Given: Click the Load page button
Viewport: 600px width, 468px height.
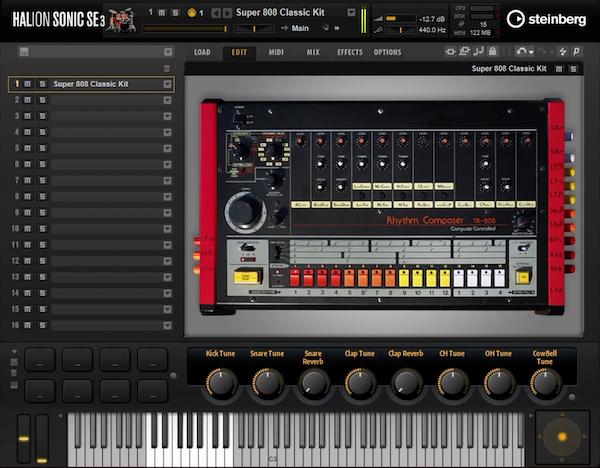Looking at the screenshot, I should click(x=202, y=51).
